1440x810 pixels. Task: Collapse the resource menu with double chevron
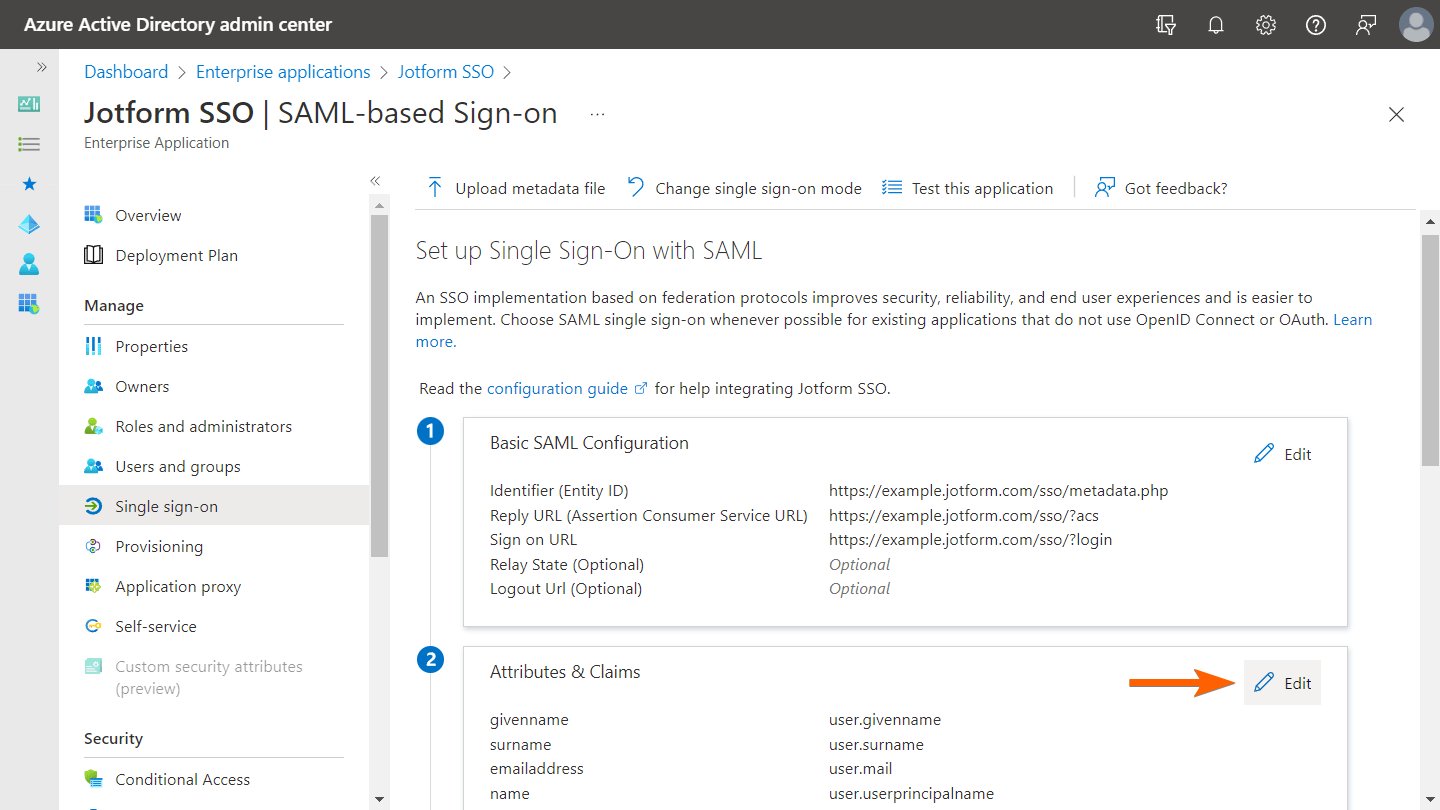tap(375, 181)
